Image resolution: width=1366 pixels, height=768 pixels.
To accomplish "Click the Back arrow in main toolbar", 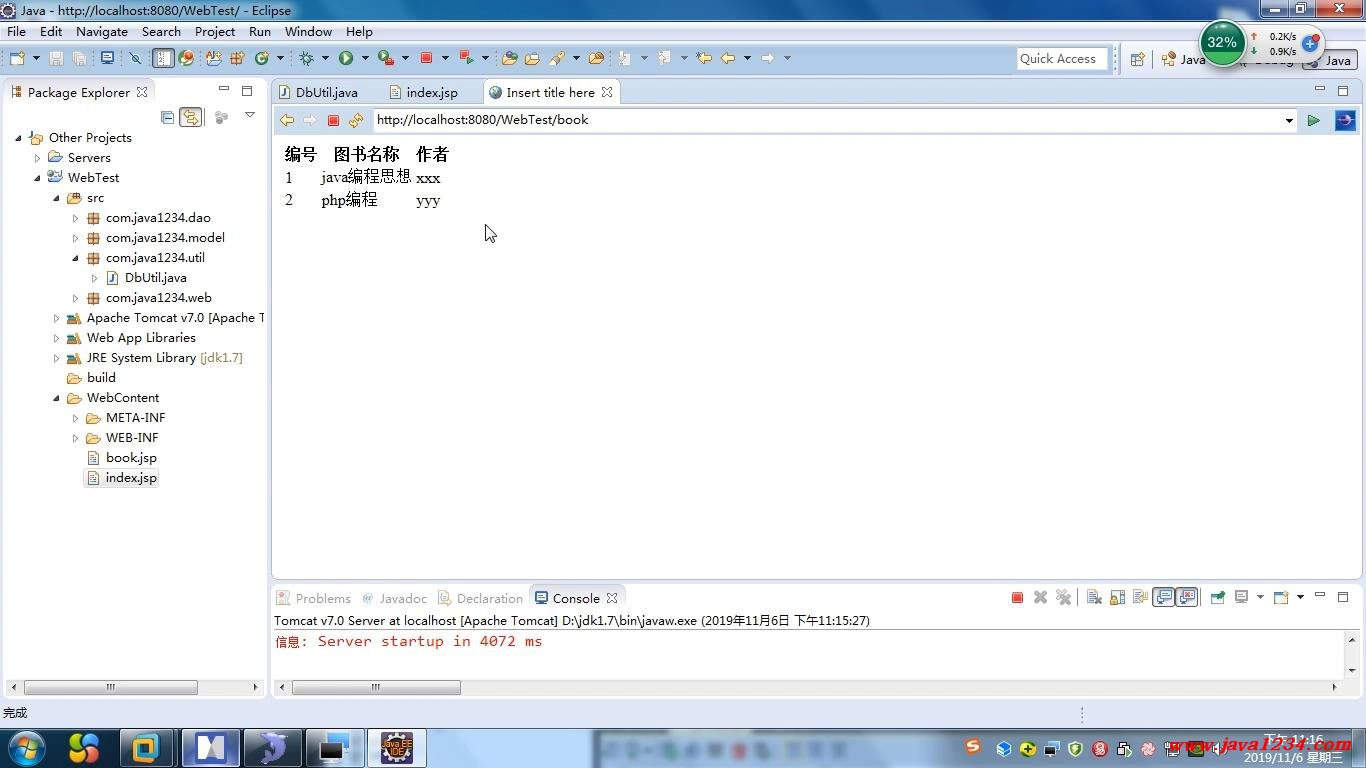I will (728, 58).
